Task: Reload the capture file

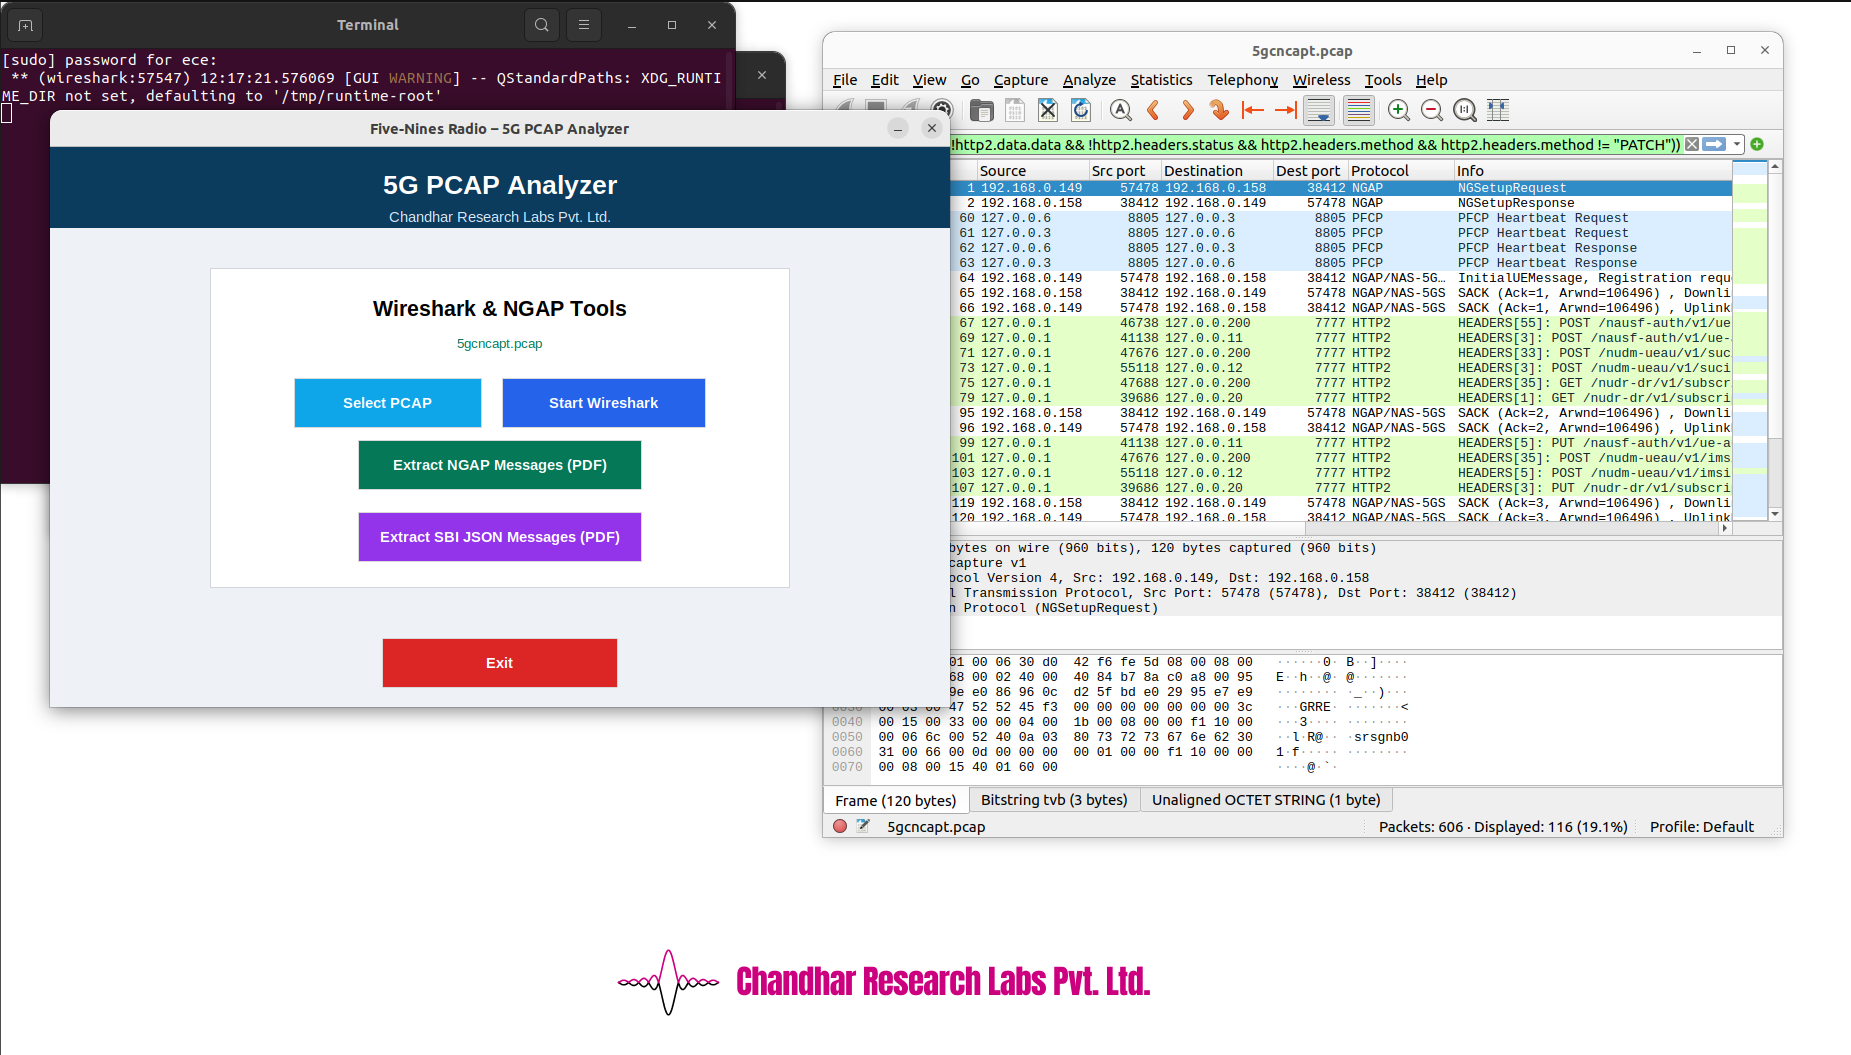Action: click(1081, 110)
